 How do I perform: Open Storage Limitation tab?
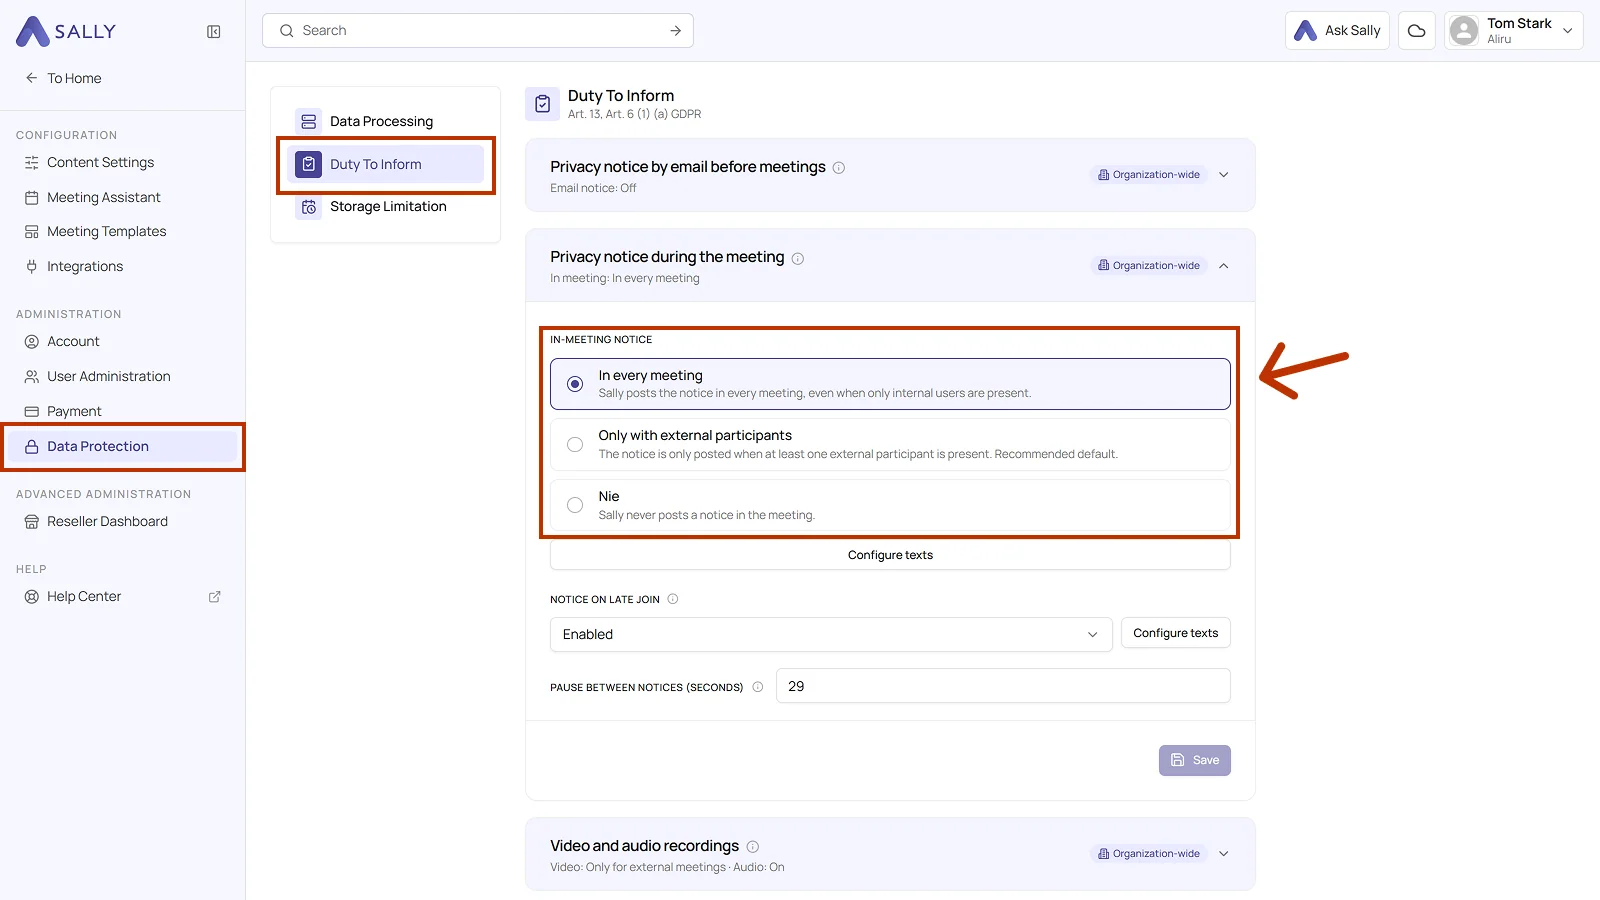pyautogui.click(x=386, y=207)
